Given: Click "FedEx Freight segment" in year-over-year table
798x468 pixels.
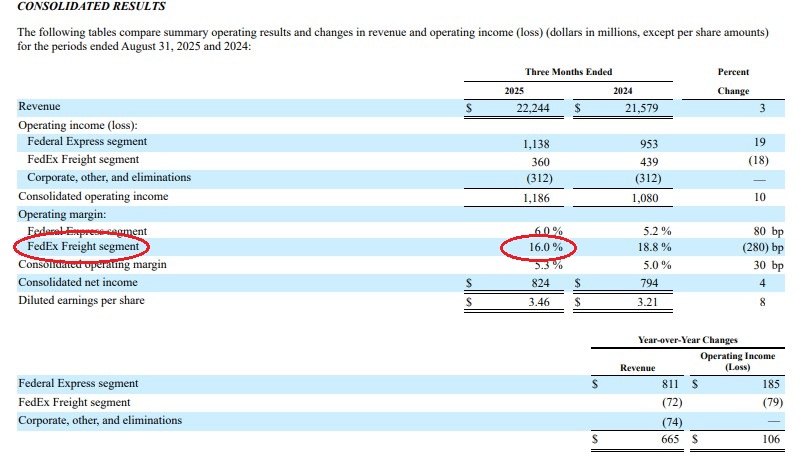Looking at the screenshot, I should (x=74, y=402).
